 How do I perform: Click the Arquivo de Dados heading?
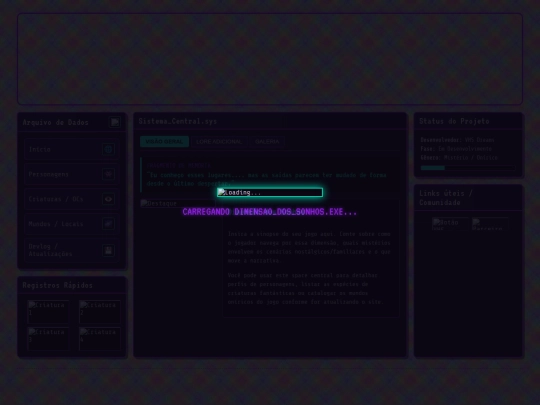[55, 122]
